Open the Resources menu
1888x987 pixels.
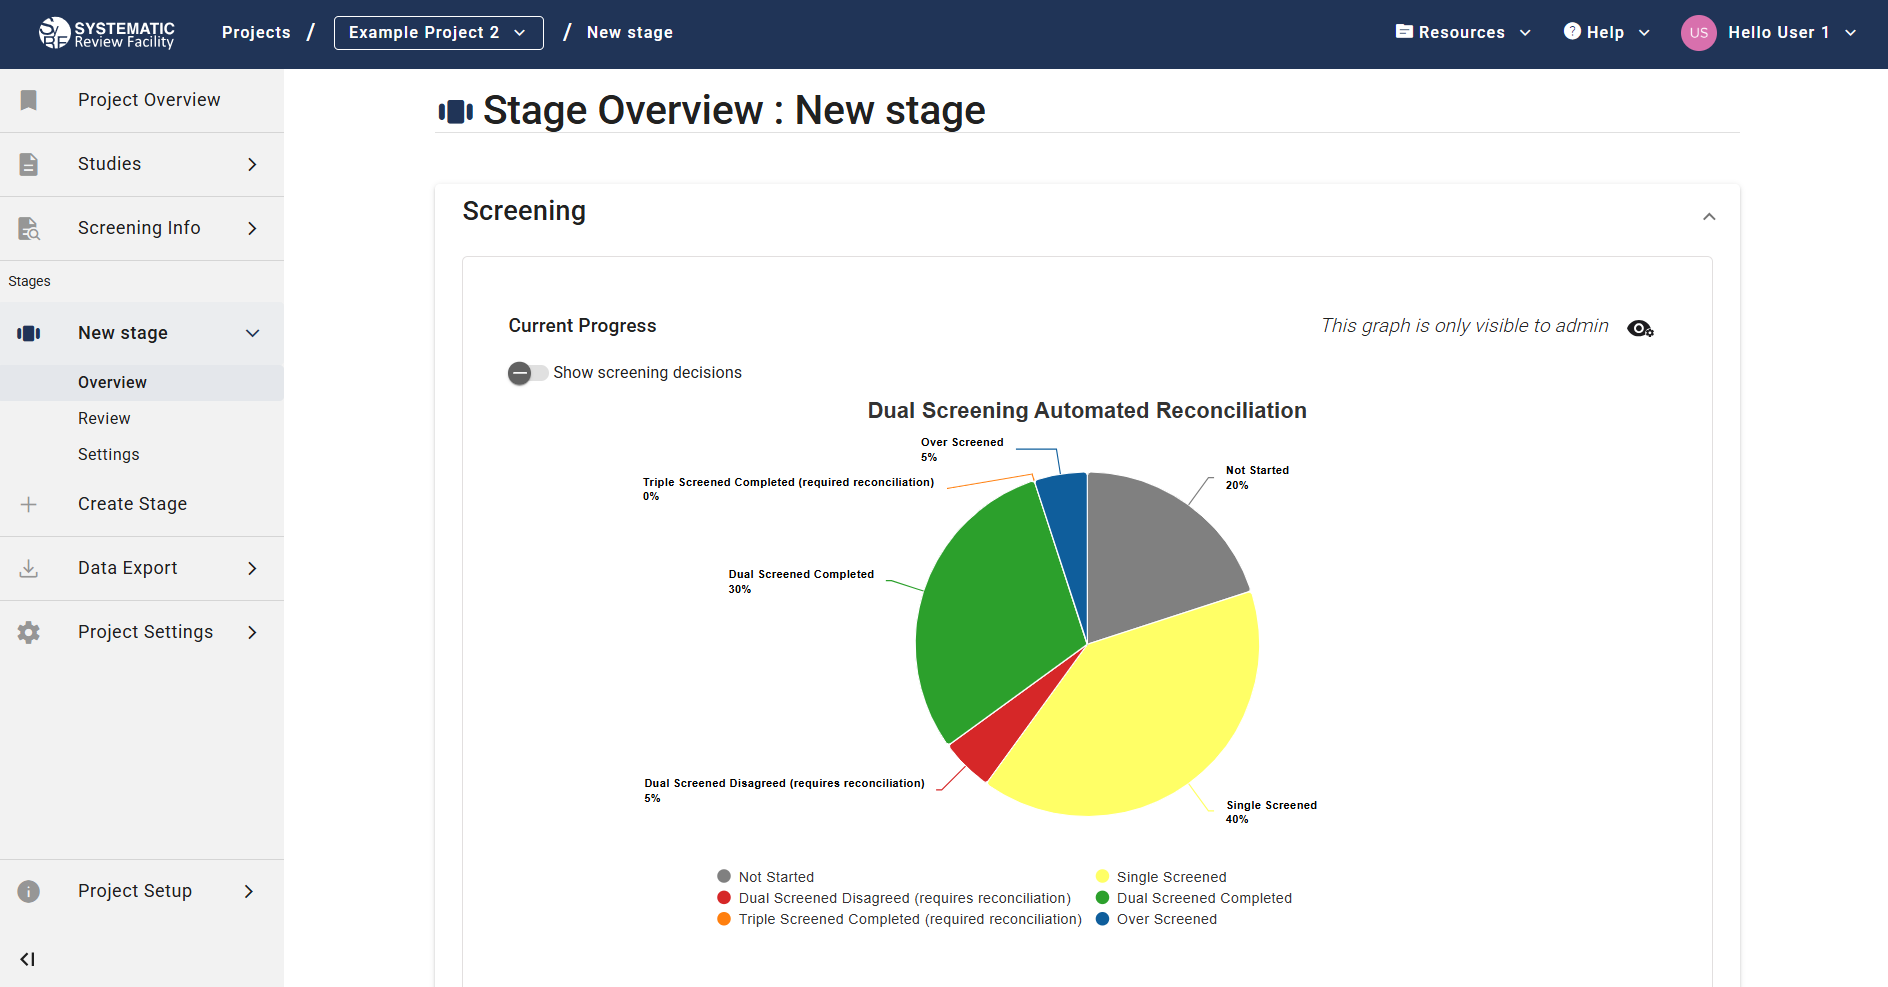click(1462, 32)
